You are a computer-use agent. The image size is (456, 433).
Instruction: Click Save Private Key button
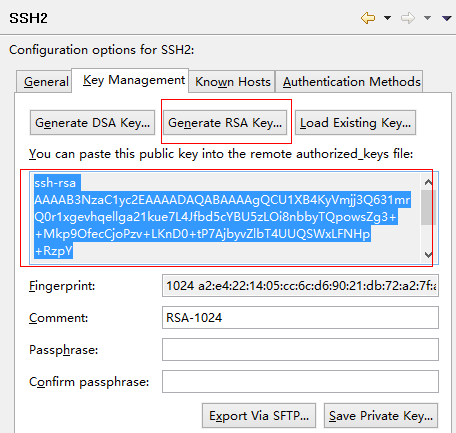381,416
